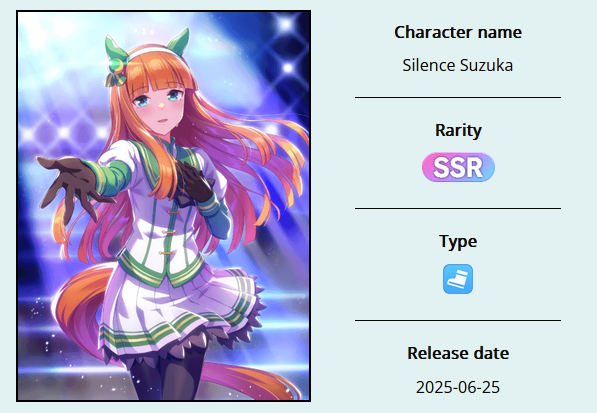Select the Silence Suzuka name text
This screenshot has height=413, width=597.
pyautogui.click(x=458, y=65)
